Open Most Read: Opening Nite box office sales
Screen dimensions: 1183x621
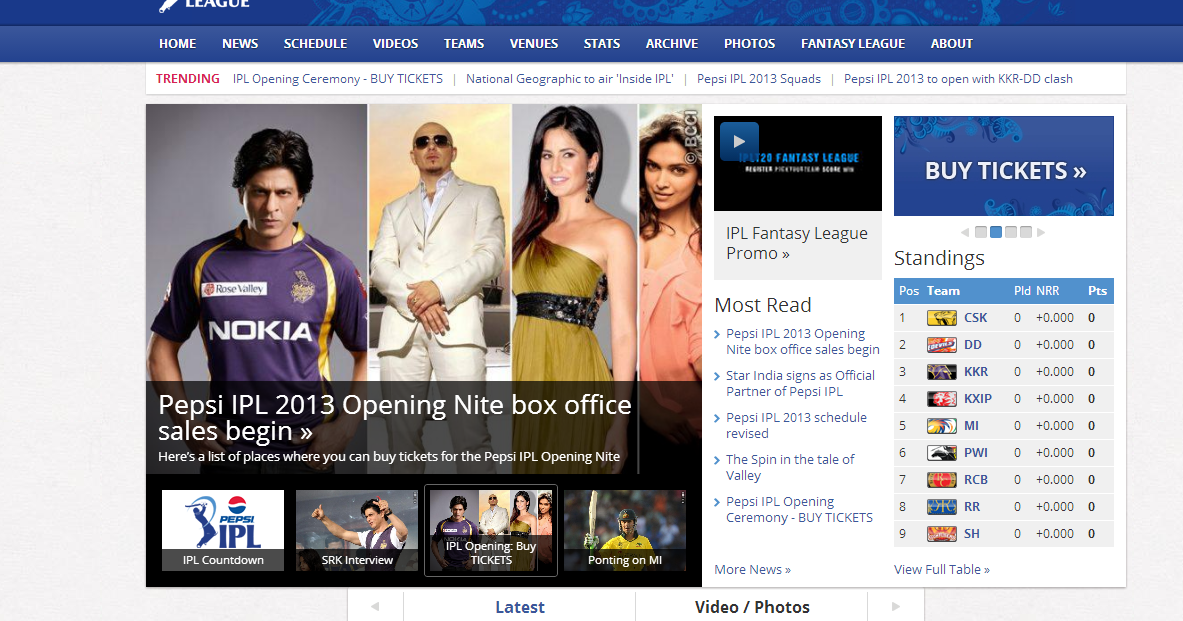click(803, 341)
